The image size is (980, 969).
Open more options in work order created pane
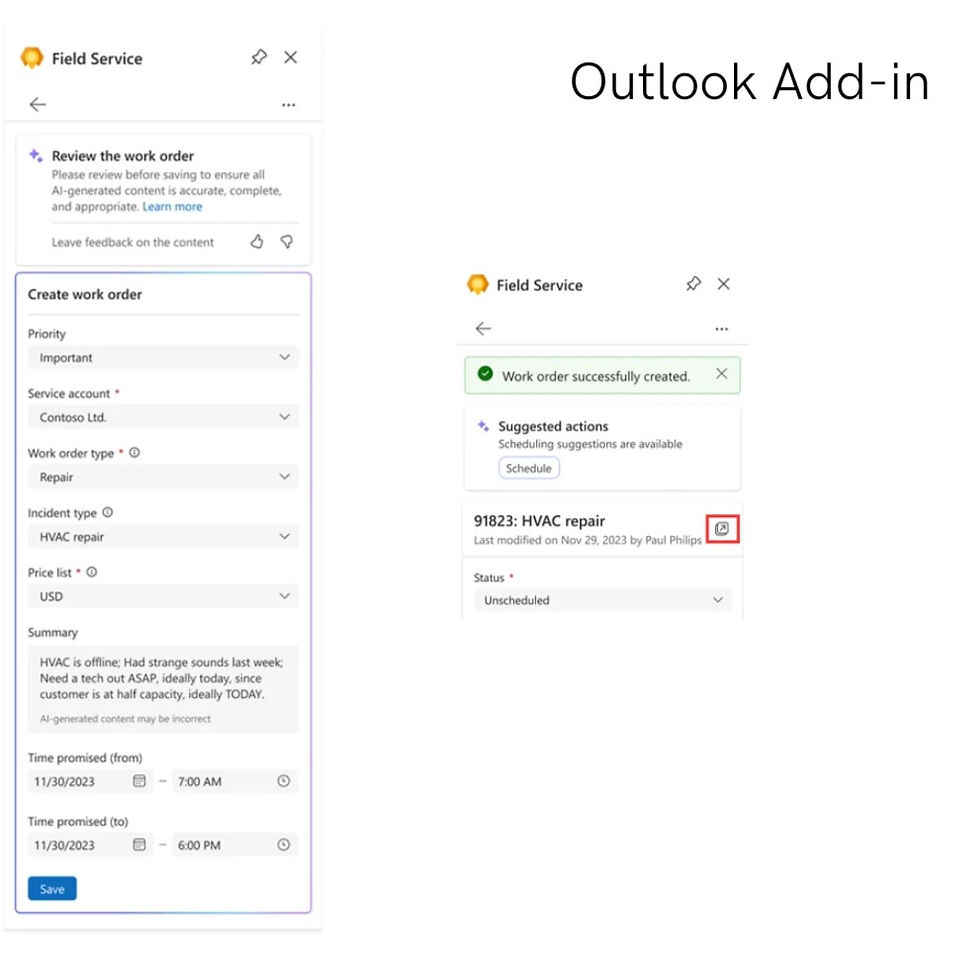pyautogui.click(x=721, y=329)
